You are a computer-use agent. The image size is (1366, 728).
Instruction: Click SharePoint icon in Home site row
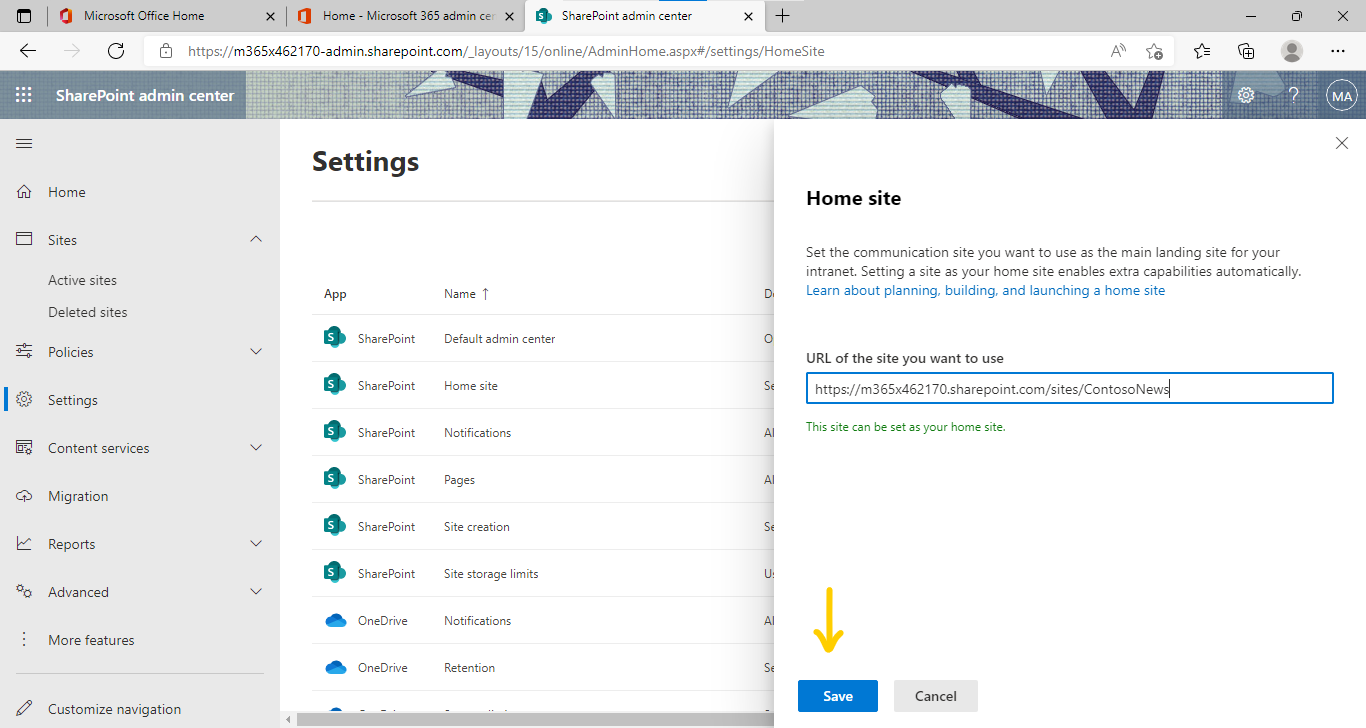click(335, 385)
